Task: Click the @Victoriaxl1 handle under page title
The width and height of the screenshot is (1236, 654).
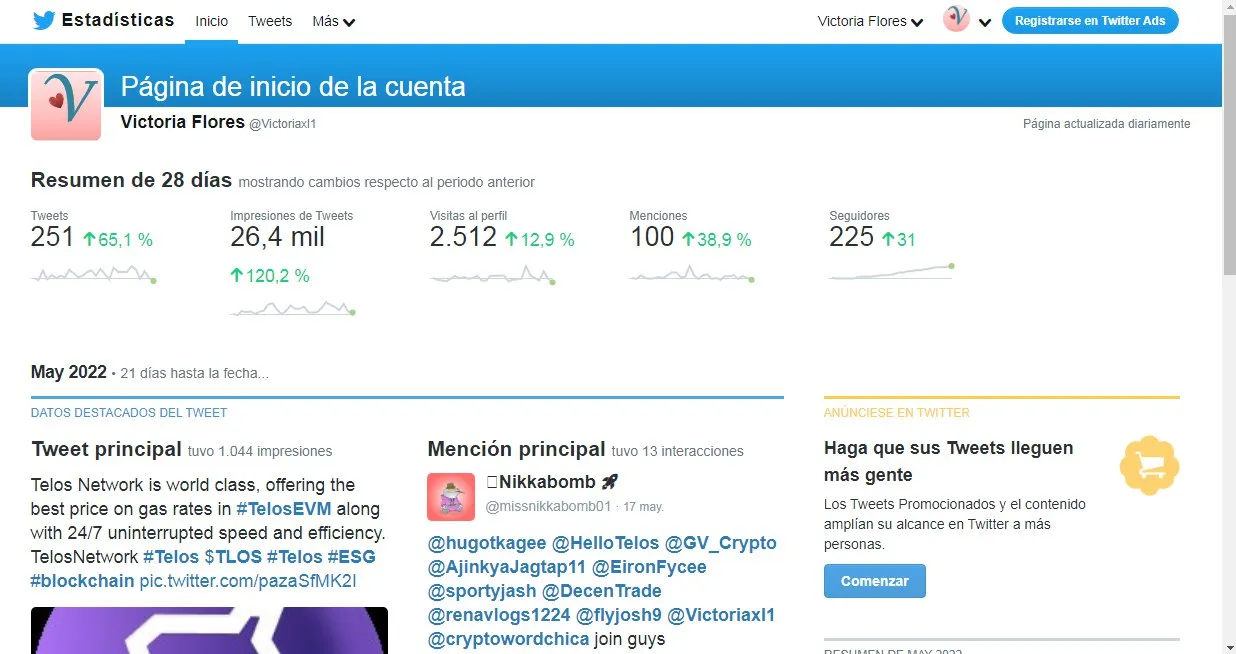Action: point(282,124)
